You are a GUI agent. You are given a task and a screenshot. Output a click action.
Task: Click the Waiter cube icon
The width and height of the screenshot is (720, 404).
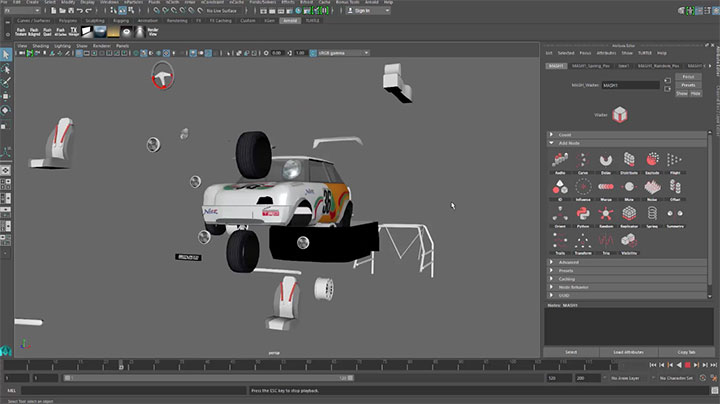point(619,115)
